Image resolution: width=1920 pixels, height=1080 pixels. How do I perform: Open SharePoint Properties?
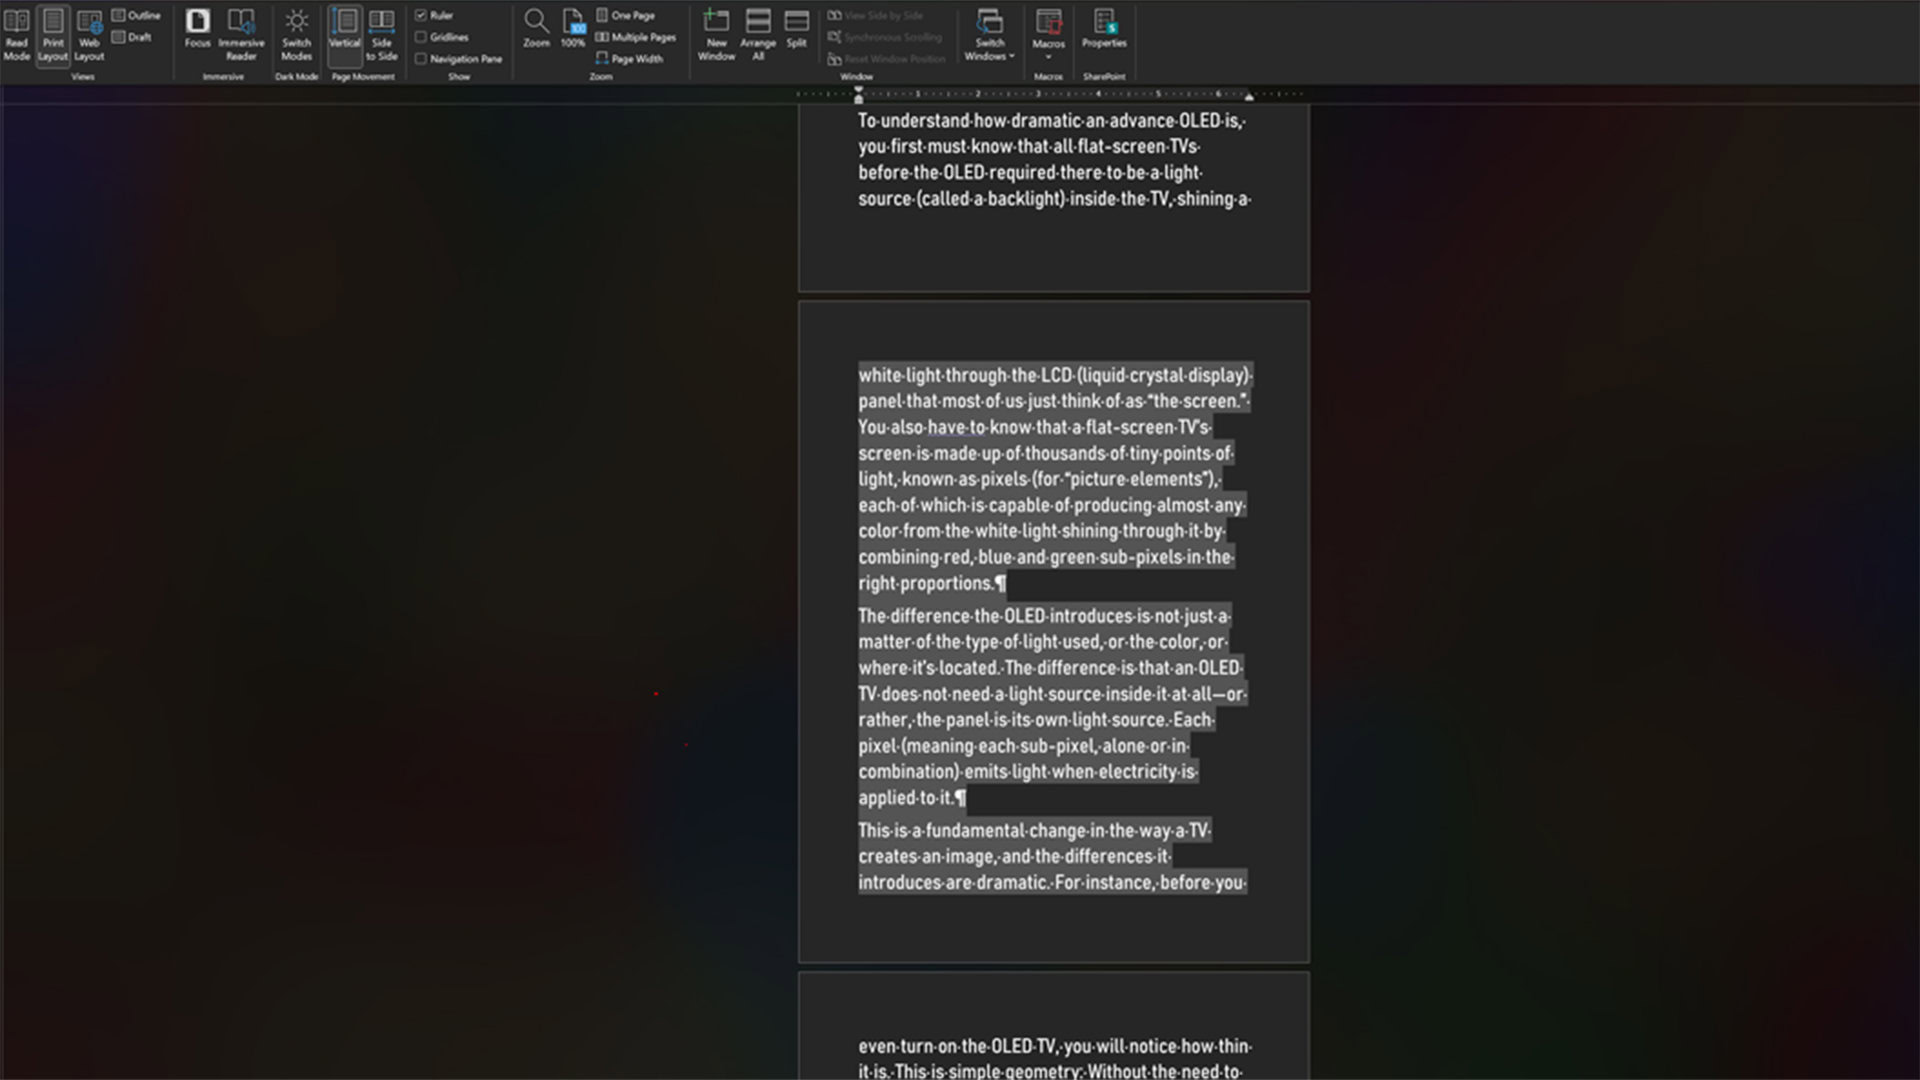[1104, 28]
